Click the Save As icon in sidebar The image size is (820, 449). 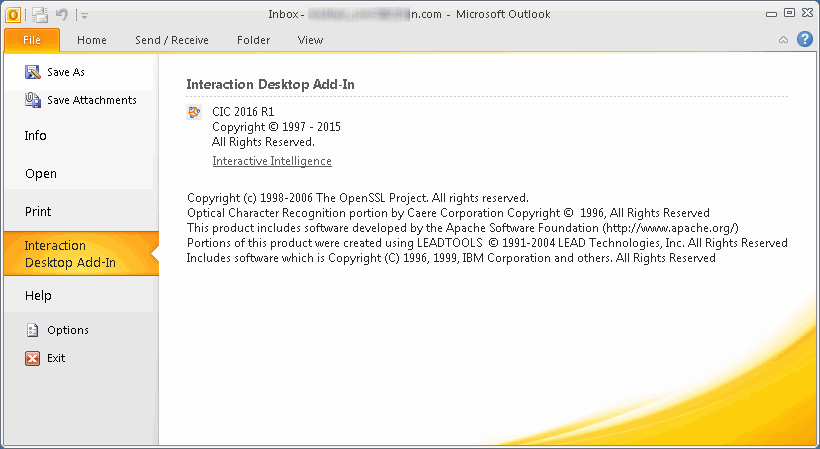click(x=32, y=72)
